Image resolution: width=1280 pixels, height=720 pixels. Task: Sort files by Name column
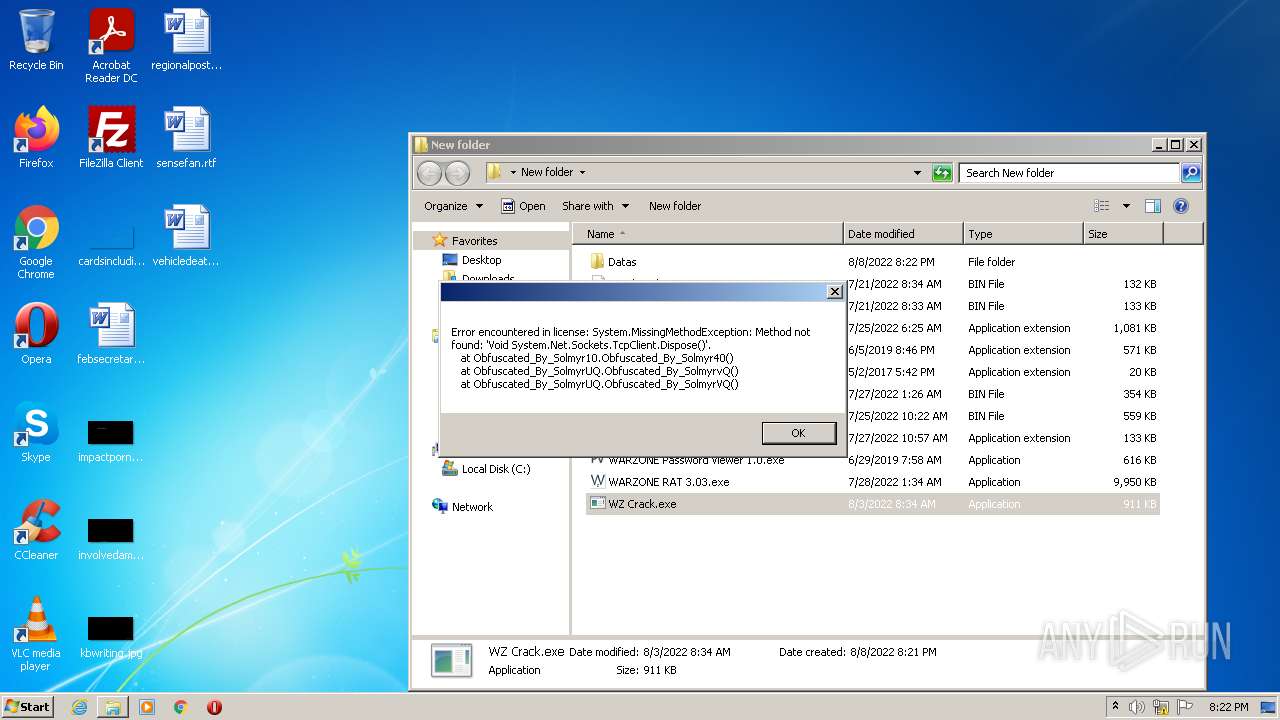(x=707, y=234)
